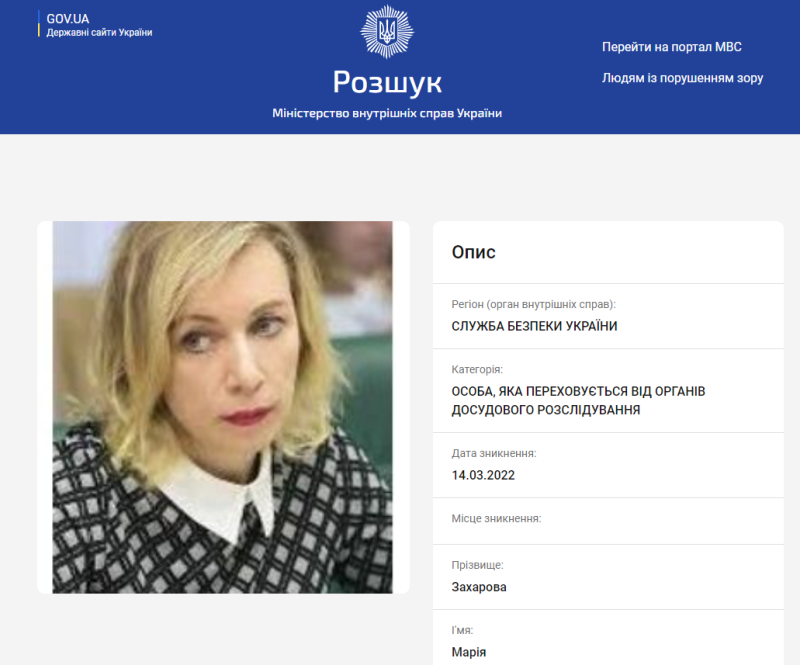Click 'Перейти на портал МВС' link
800x665 pixels.
[x=671, y=47]
